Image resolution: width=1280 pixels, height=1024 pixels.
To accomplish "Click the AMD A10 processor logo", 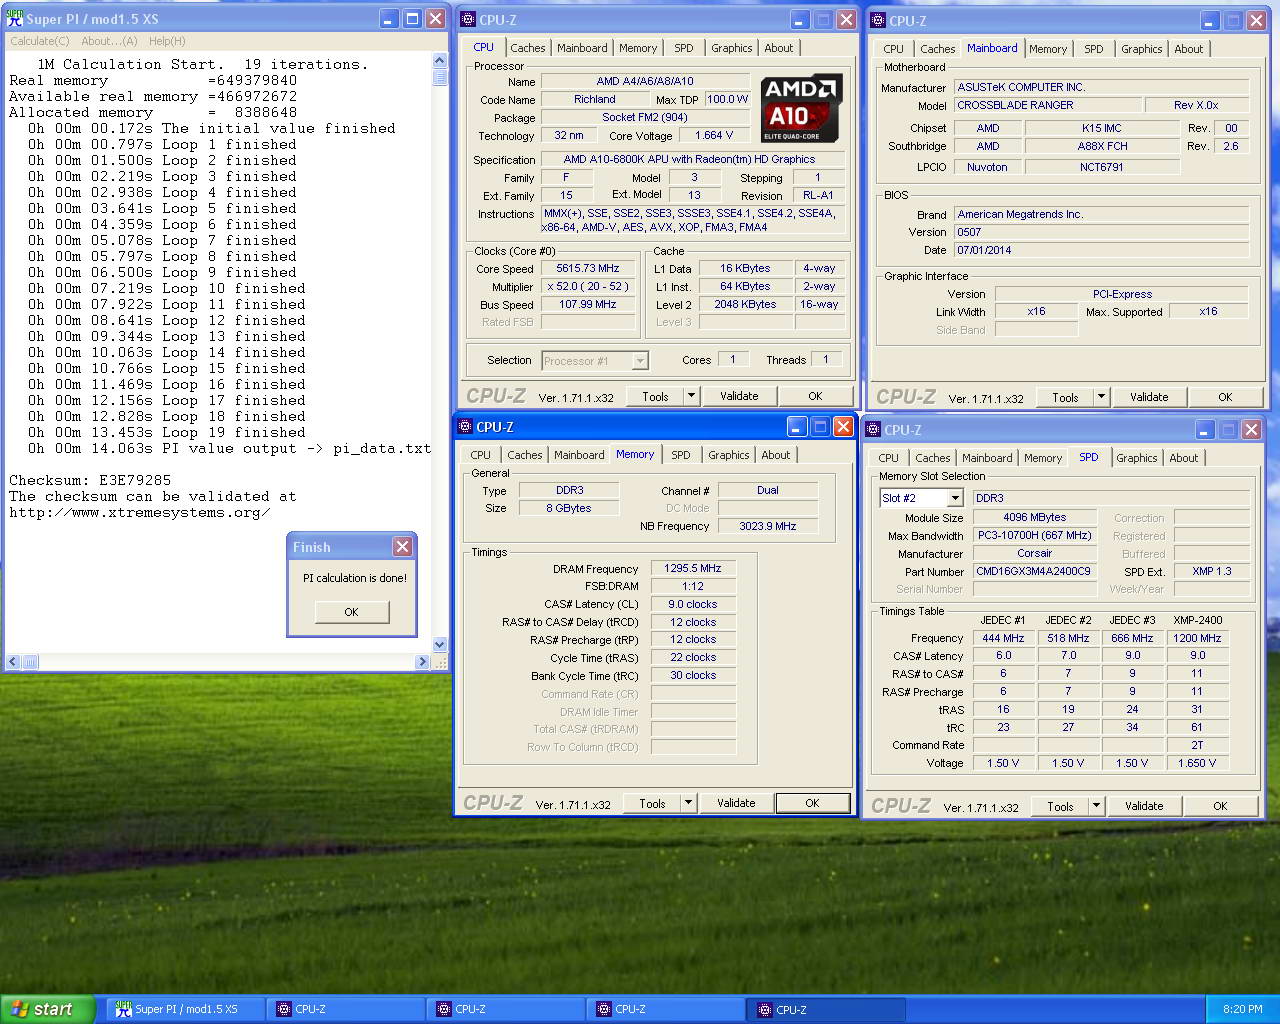I will click(x=801, y=108).
